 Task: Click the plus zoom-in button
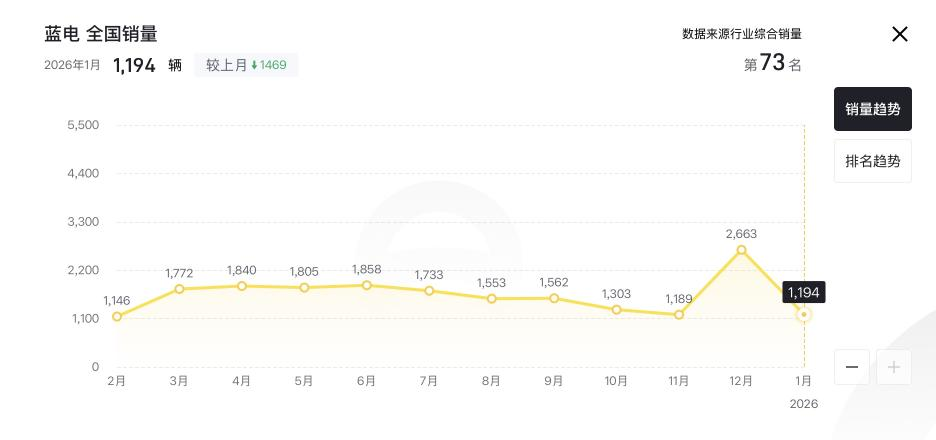point(893,367)
